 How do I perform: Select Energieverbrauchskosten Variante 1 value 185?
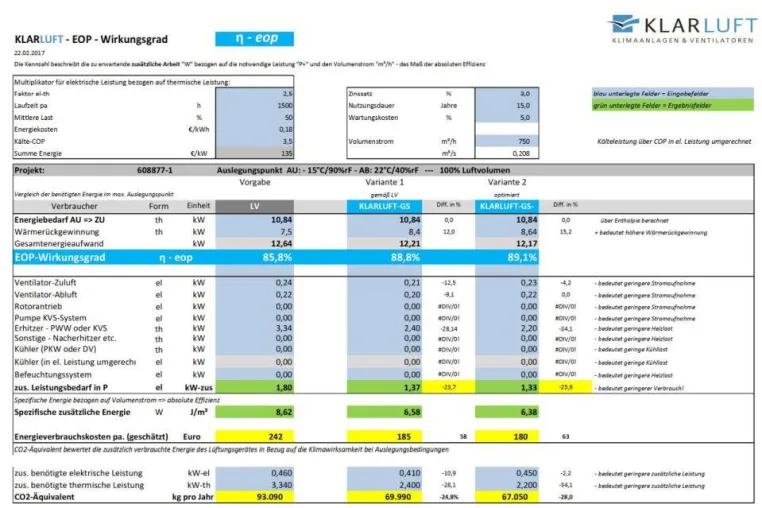(x=384, y=437)
